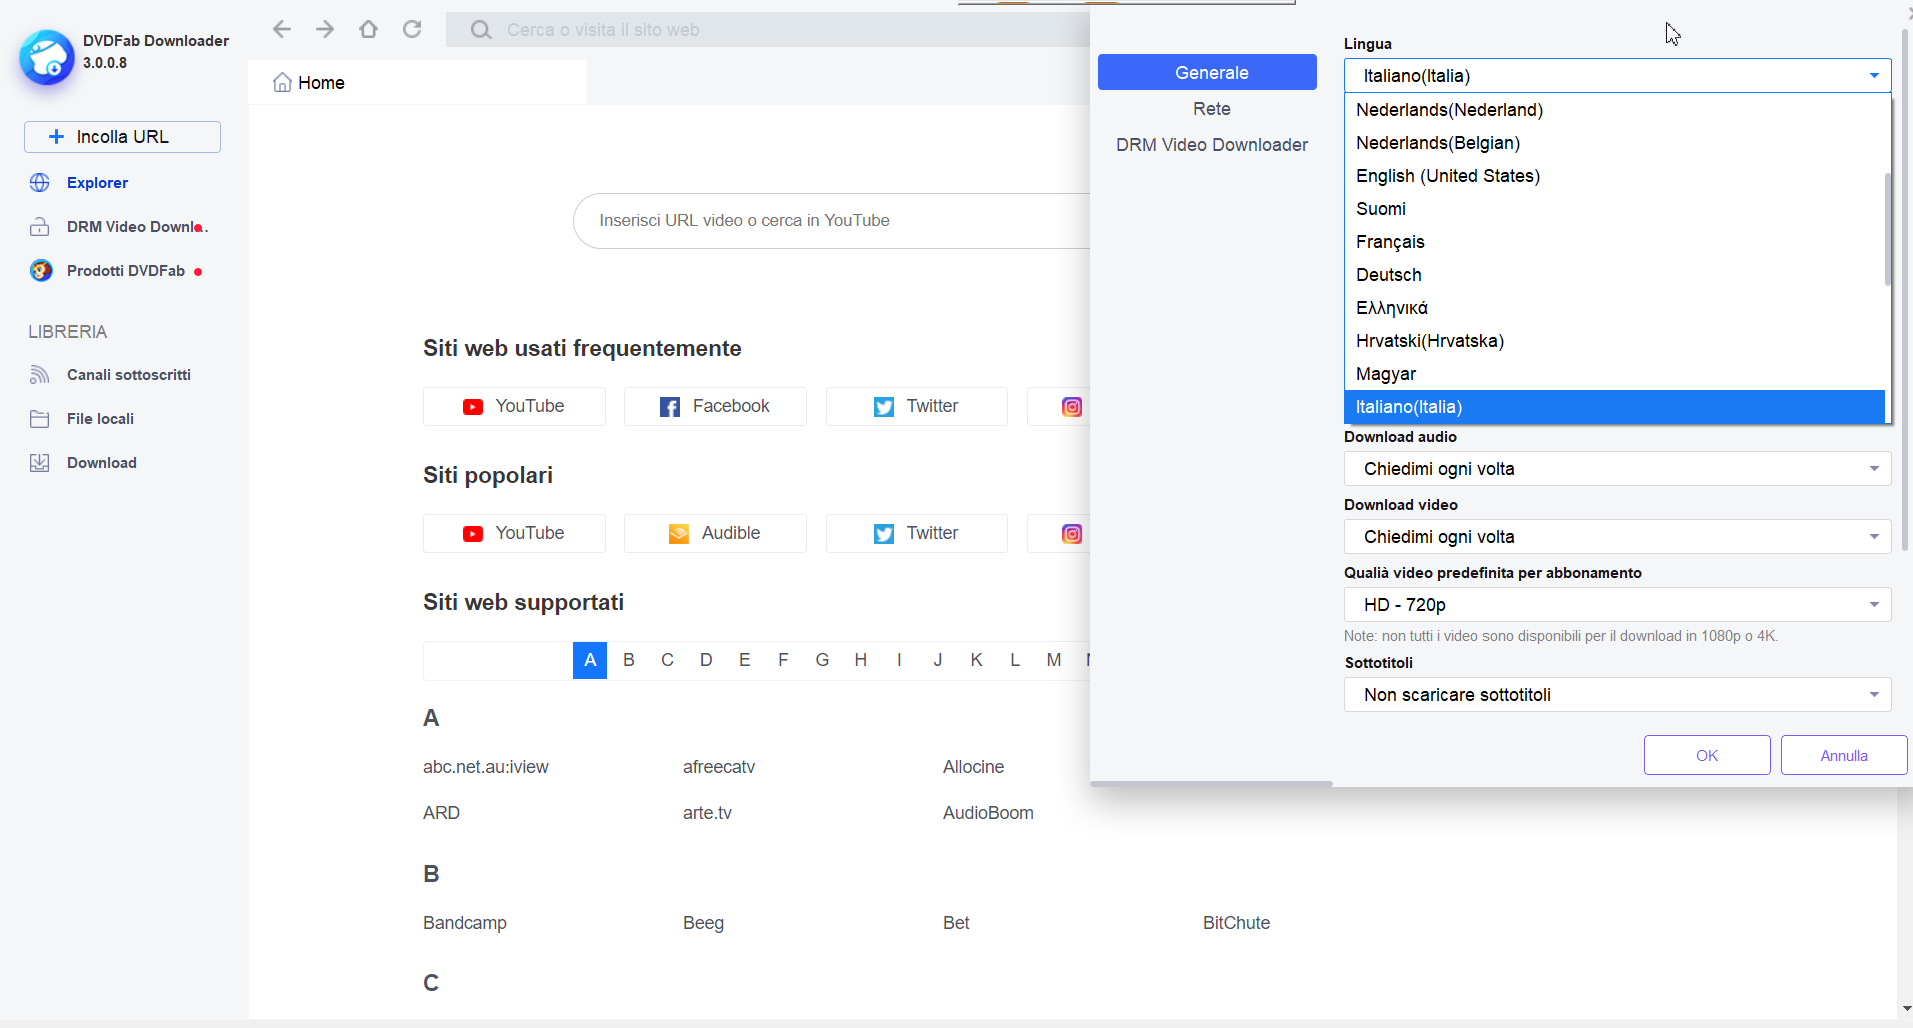Image resolution: width=1913 pixels, height=1028 pixels.
Task: Switch to the Rete settings tab
Action: pyautogui.click(x=1211, y=109)
